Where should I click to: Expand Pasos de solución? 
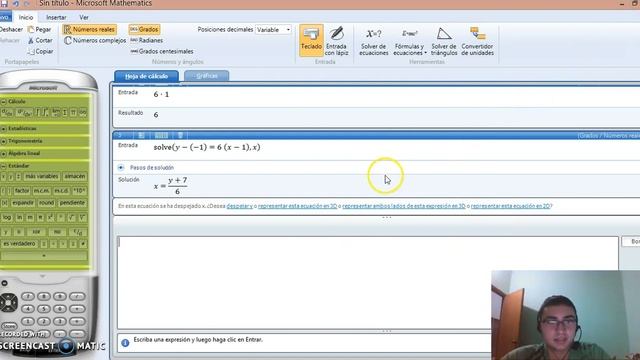[121, 167]
